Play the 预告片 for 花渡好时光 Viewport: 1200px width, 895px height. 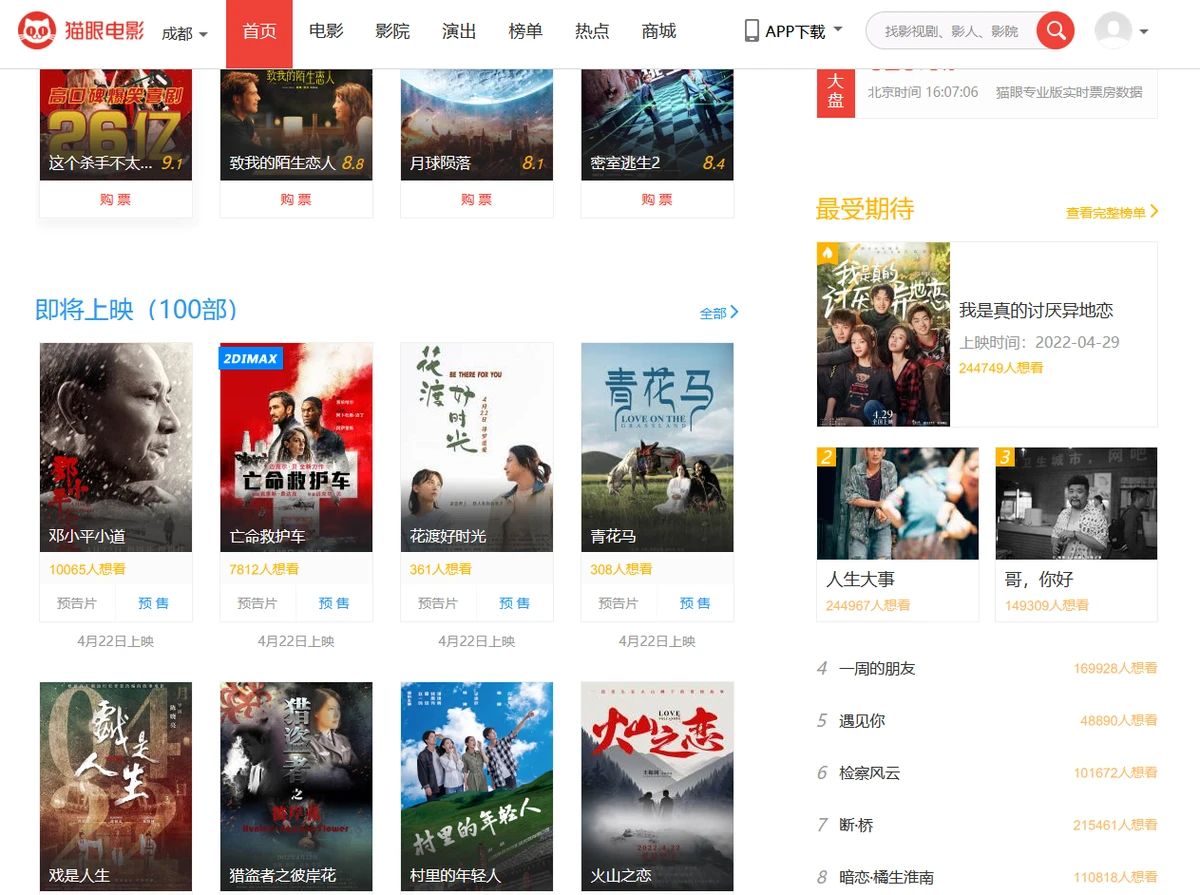(438, 603)
